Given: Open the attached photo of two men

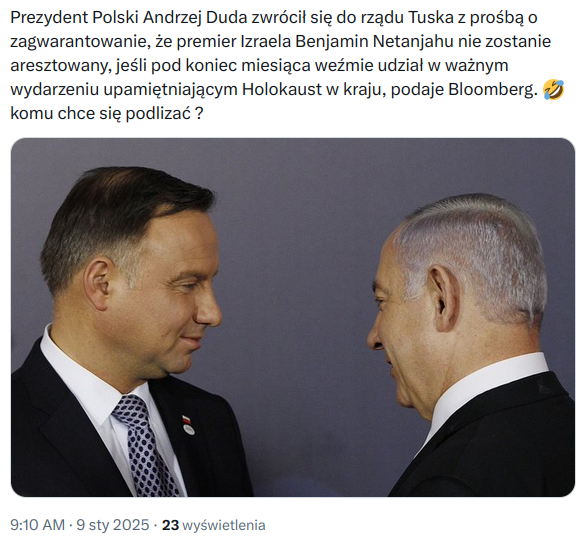Looking at the screenshot, I should tap(293, 317).
